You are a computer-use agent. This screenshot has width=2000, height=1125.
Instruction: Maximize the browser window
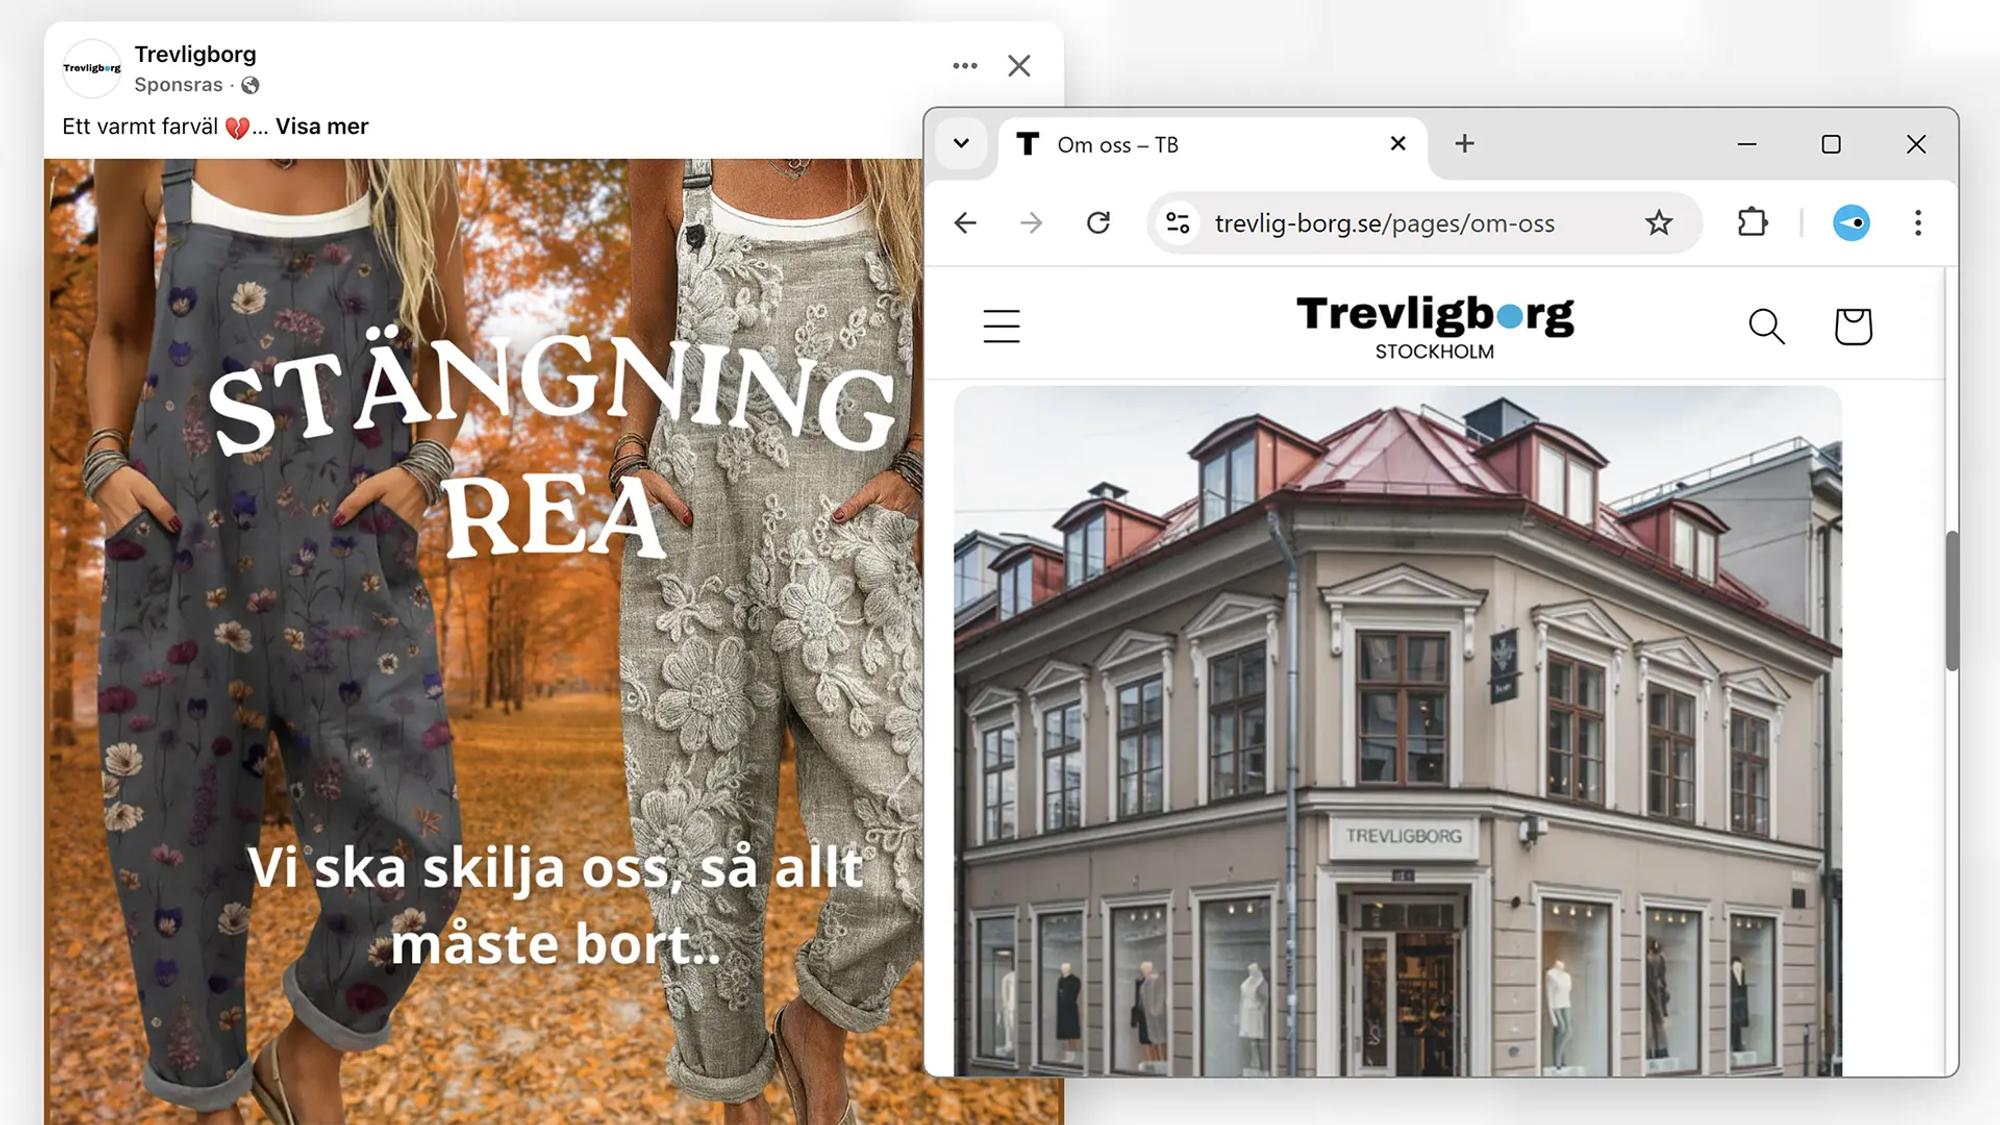pos(1831,144)
